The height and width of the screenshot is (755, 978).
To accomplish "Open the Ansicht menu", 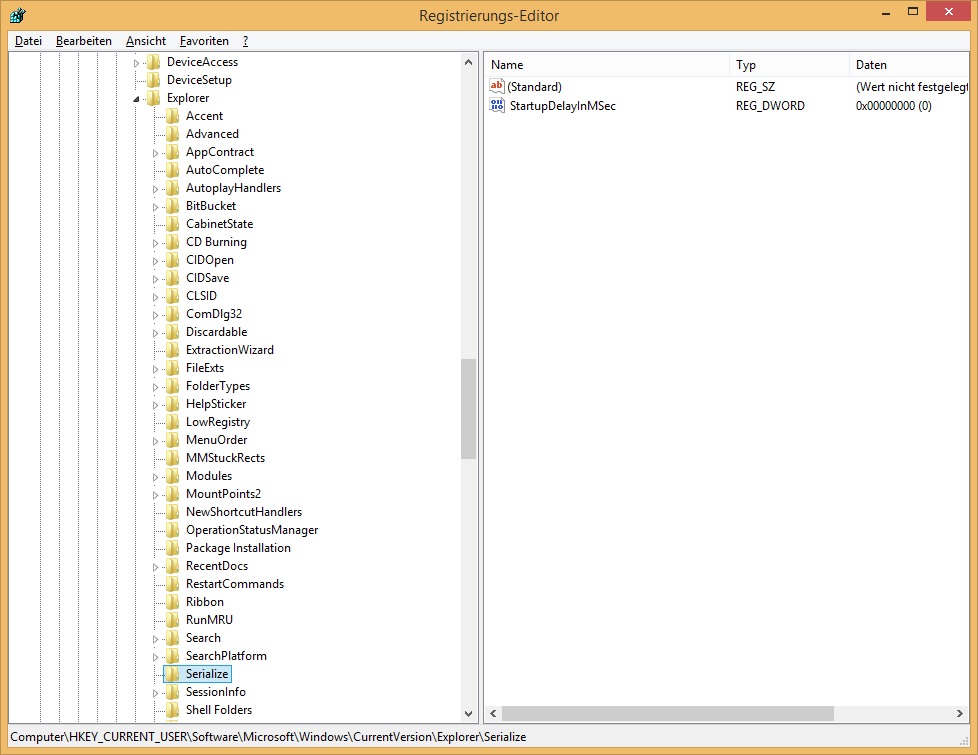I will click(x=145, y=41).
